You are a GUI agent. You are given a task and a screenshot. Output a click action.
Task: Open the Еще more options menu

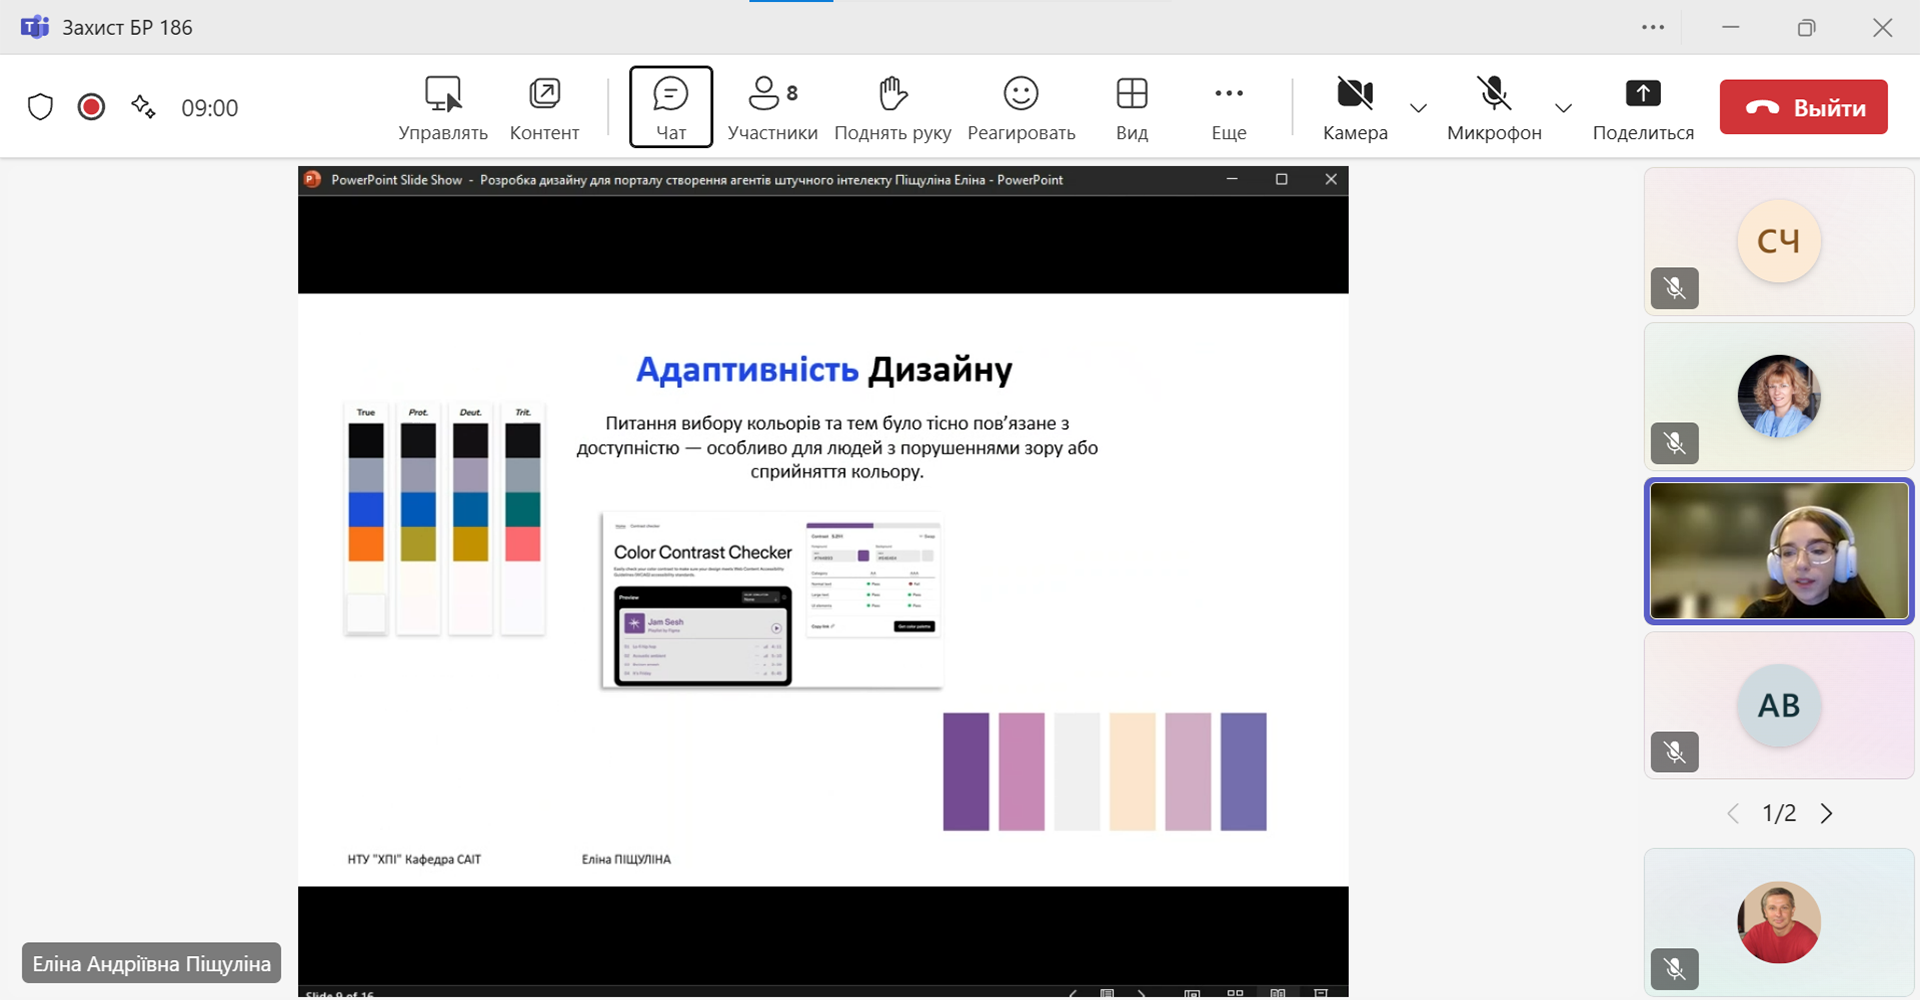[x=1228, y=107]
